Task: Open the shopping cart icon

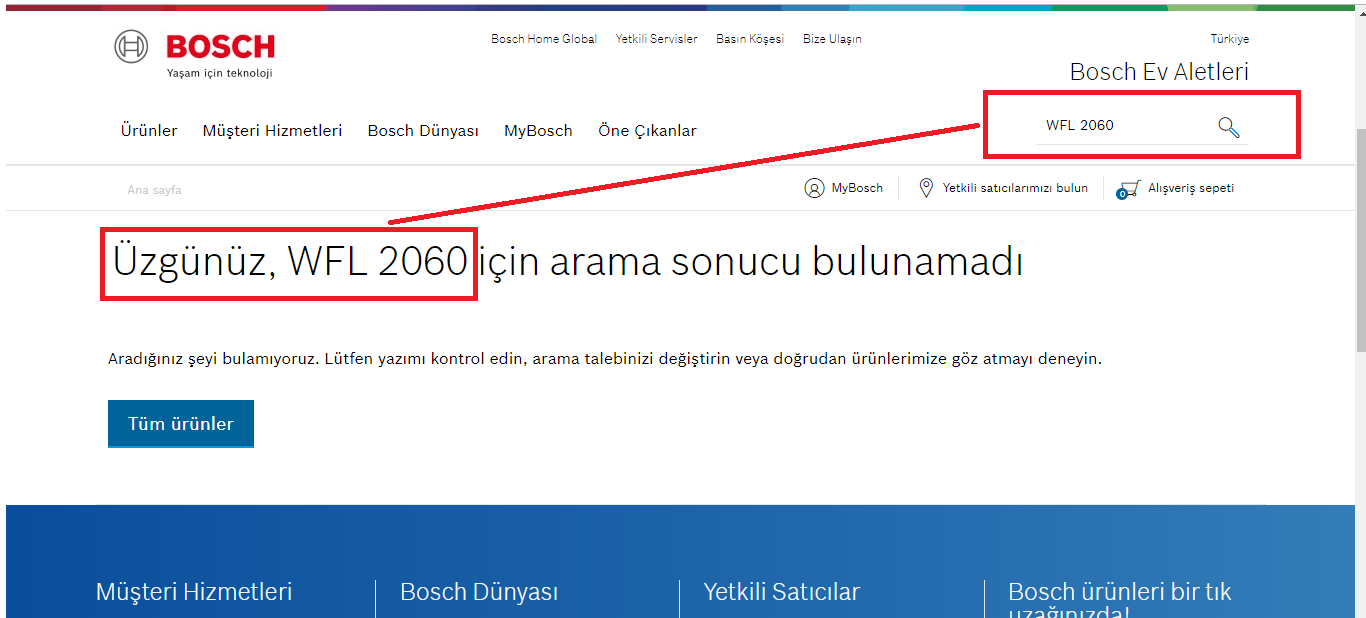Action: pos(1129,189)
